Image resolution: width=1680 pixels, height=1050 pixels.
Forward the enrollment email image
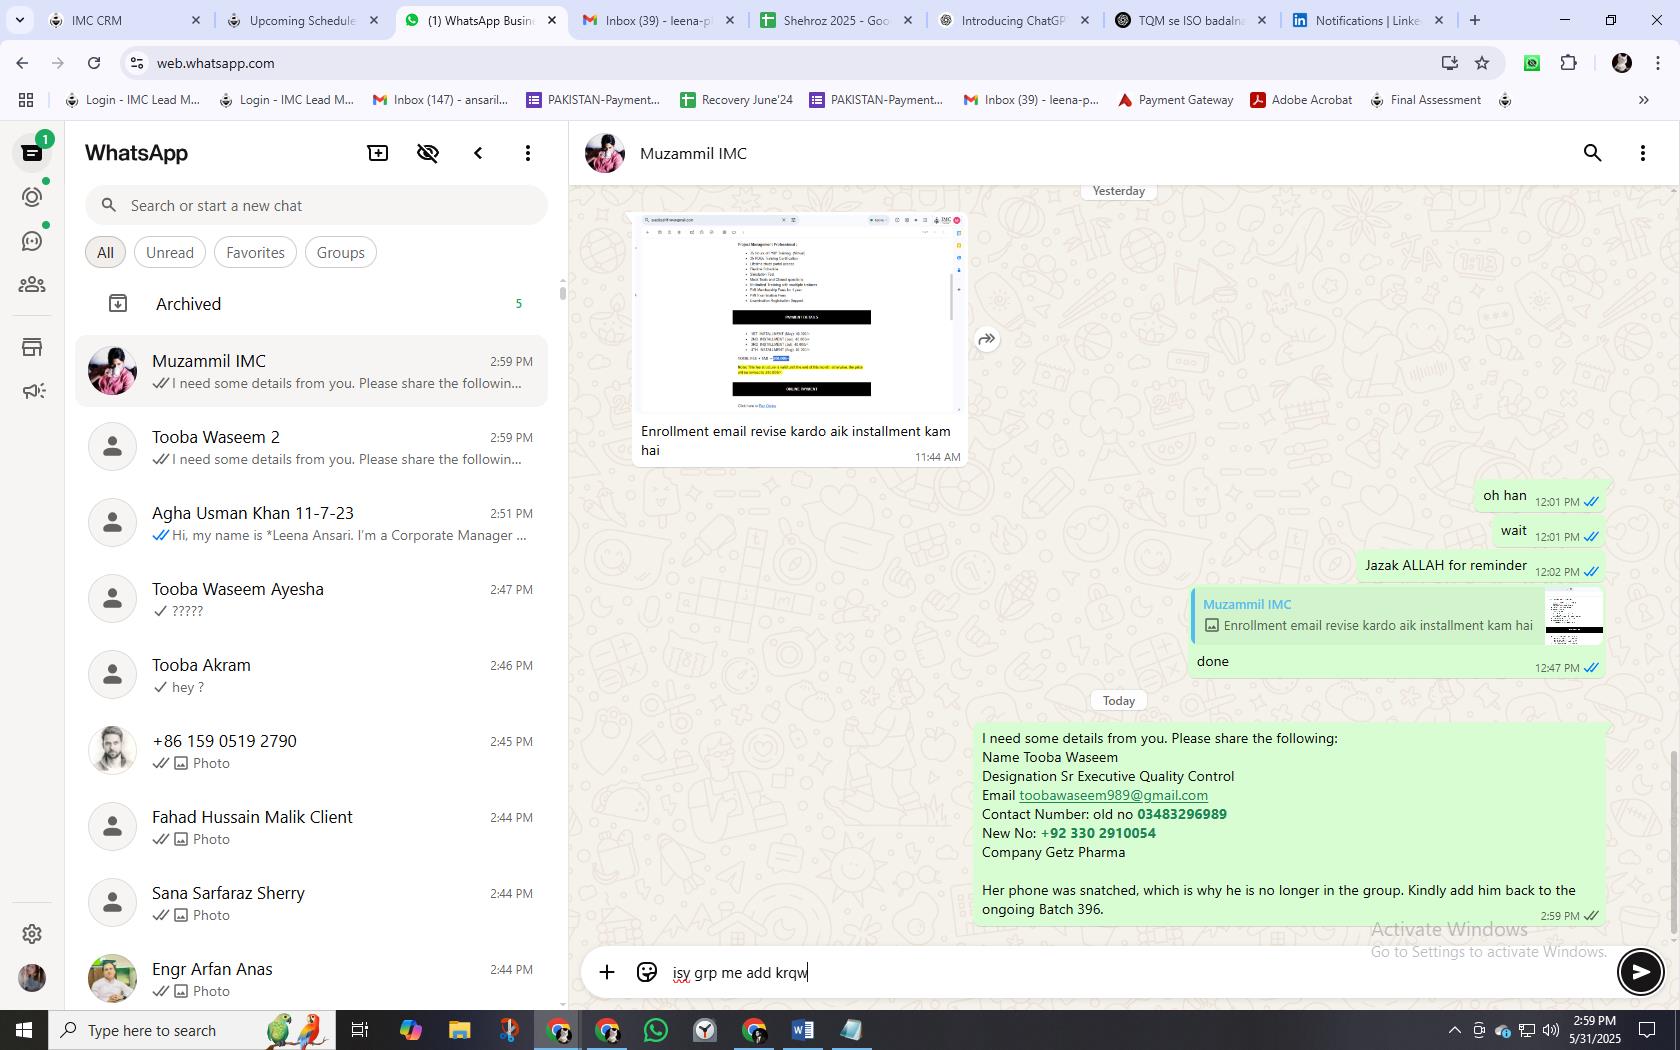(x=987, y=340)
